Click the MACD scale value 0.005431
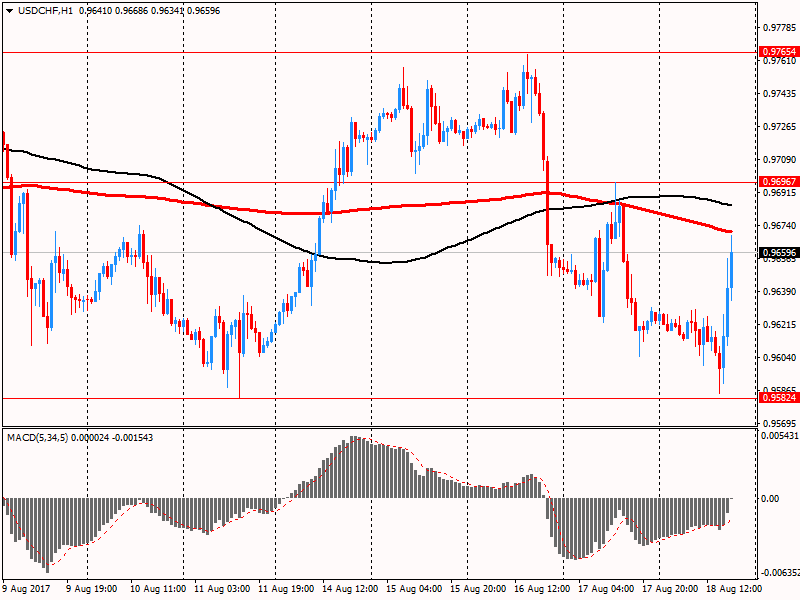800x600 pixels. pyautogui.click(x=780, y=436)
